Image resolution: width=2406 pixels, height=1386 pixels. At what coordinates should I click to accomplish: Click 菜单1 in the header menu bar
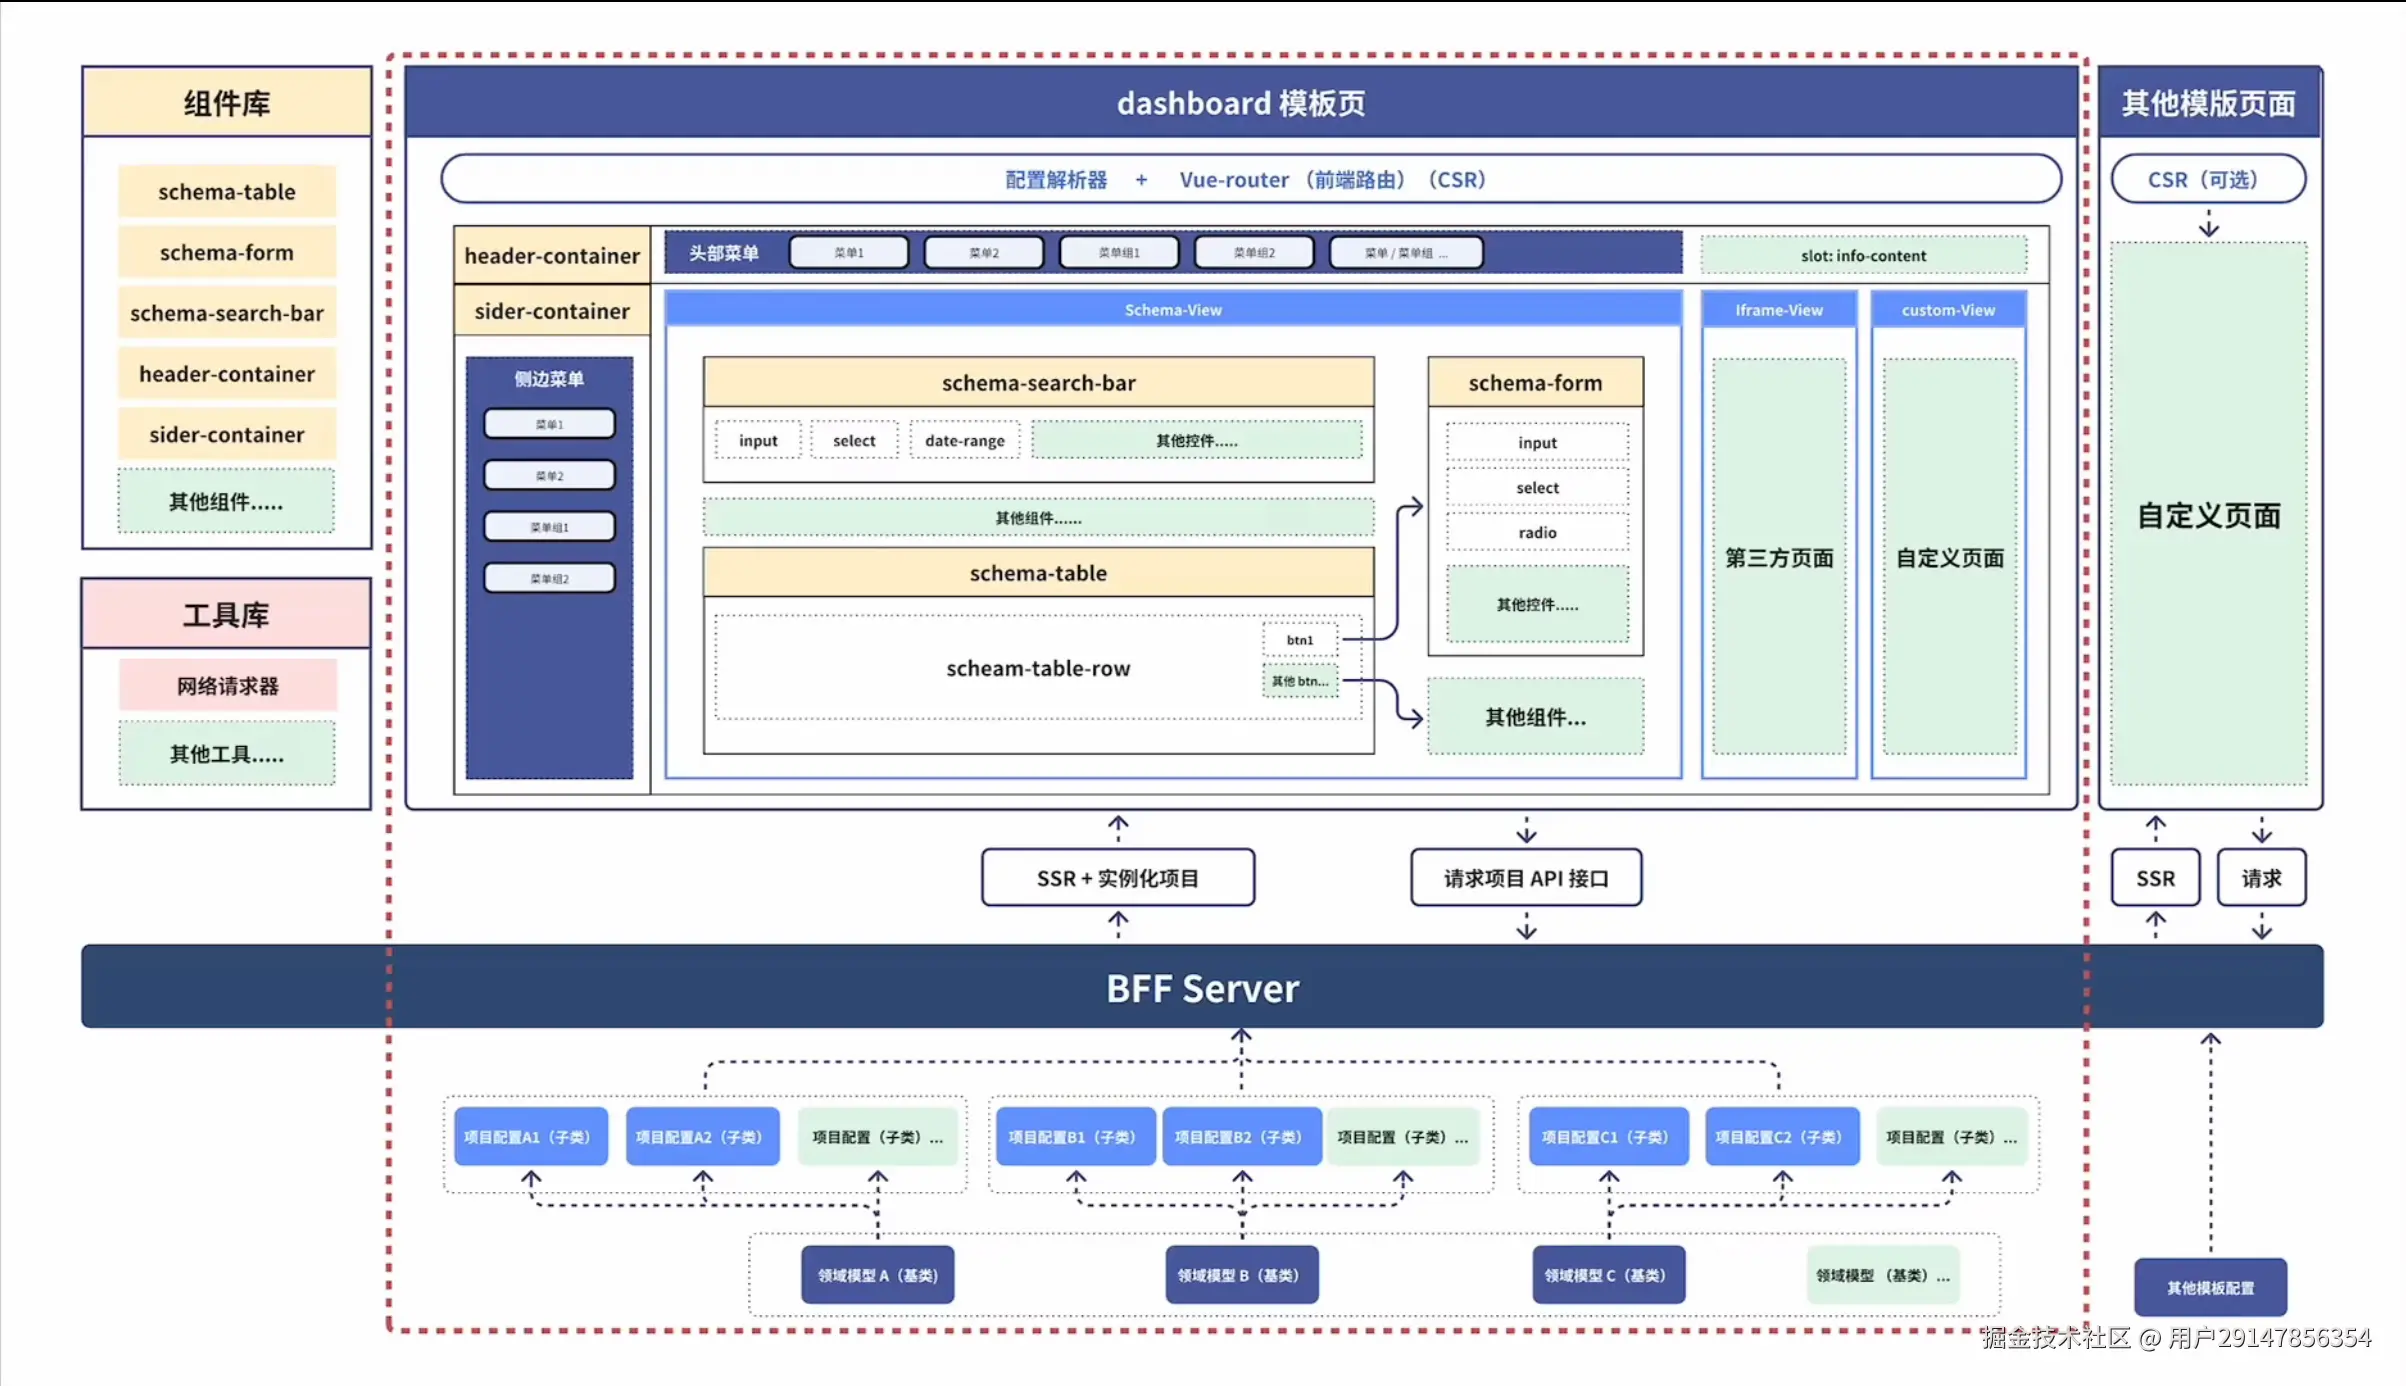click(848, 253)
